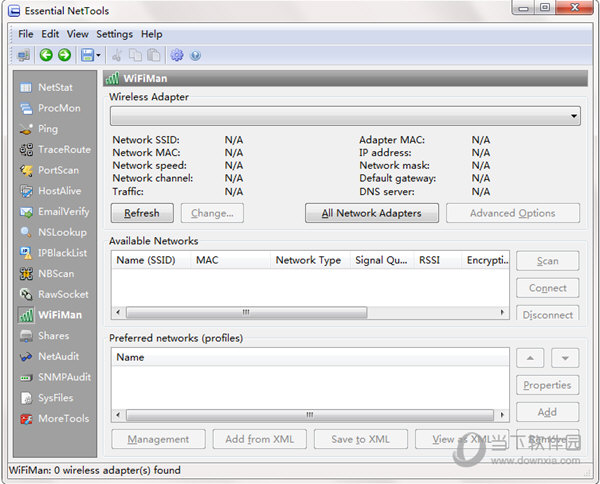Click left arrow of Available Networks scrollbar

coord(118,312)
